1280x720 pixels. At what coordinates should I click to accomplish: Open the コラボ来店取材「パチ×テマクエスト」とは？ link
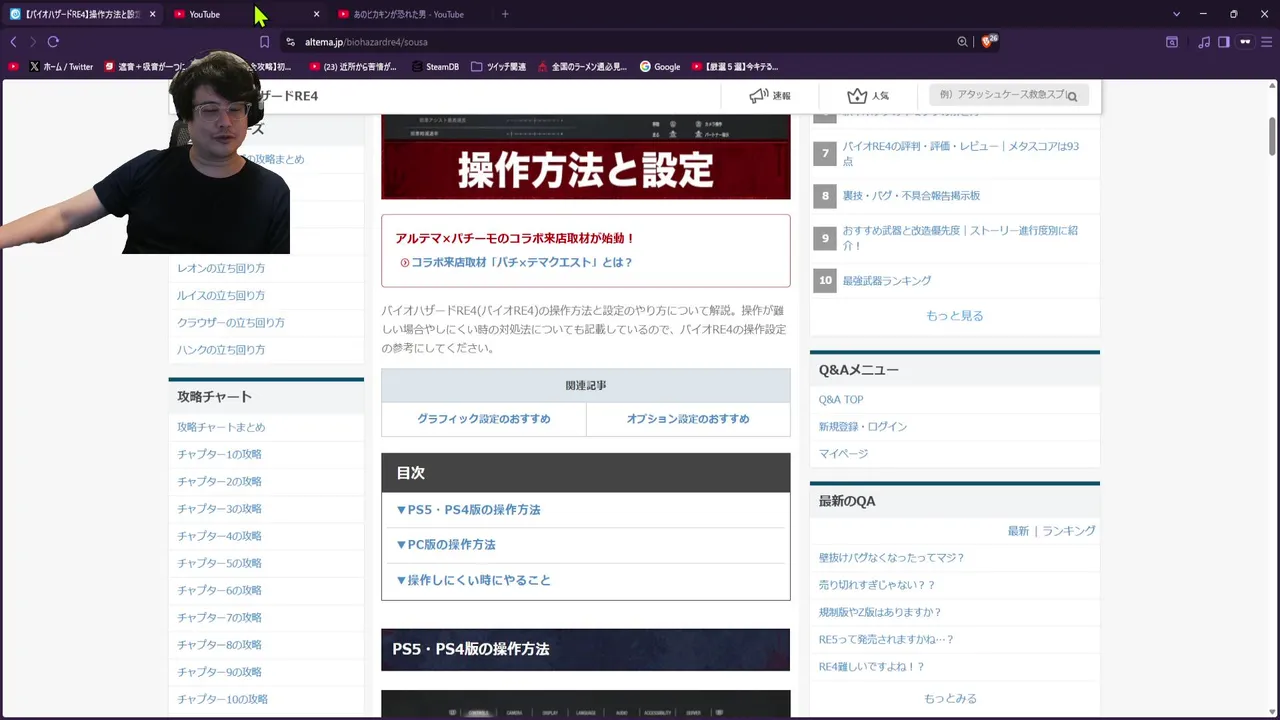click(x=522, y=262)
